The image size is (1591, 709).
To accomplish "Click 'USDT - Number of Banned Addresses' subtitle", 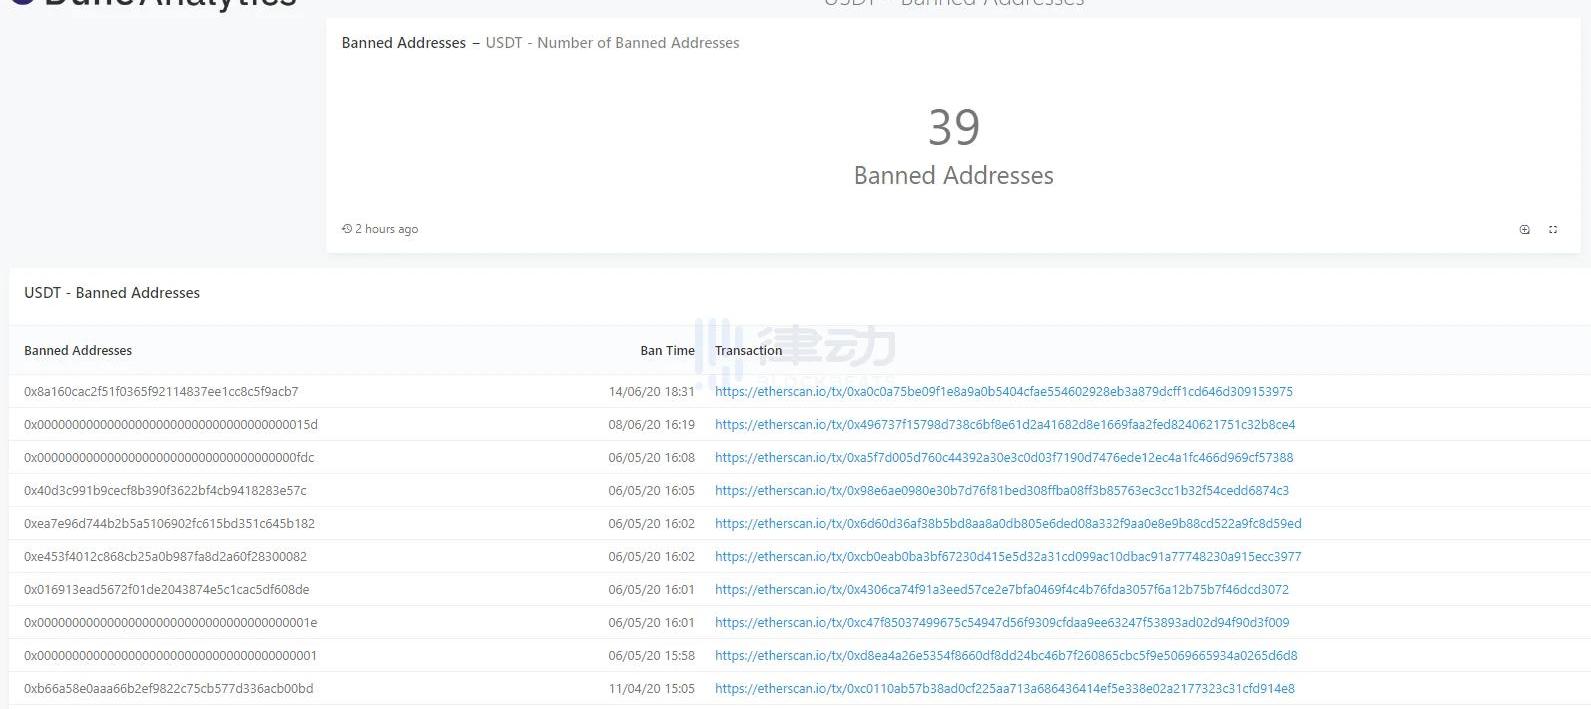I will pyautogui.click(x=612, y=43).
